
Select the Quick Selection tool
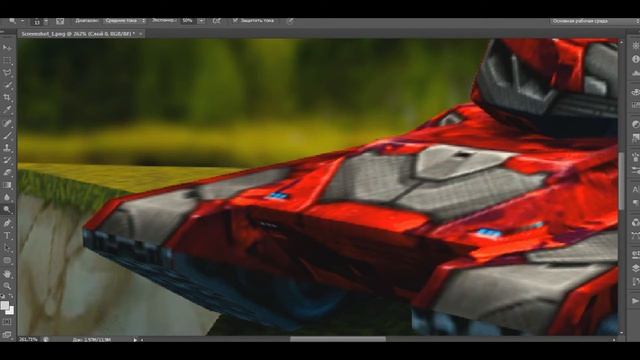[x=7, y=85]
